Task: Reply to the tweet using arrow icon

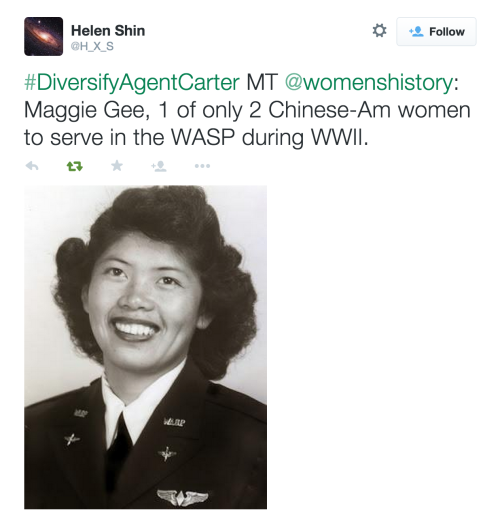Action: tap(32, 166)
